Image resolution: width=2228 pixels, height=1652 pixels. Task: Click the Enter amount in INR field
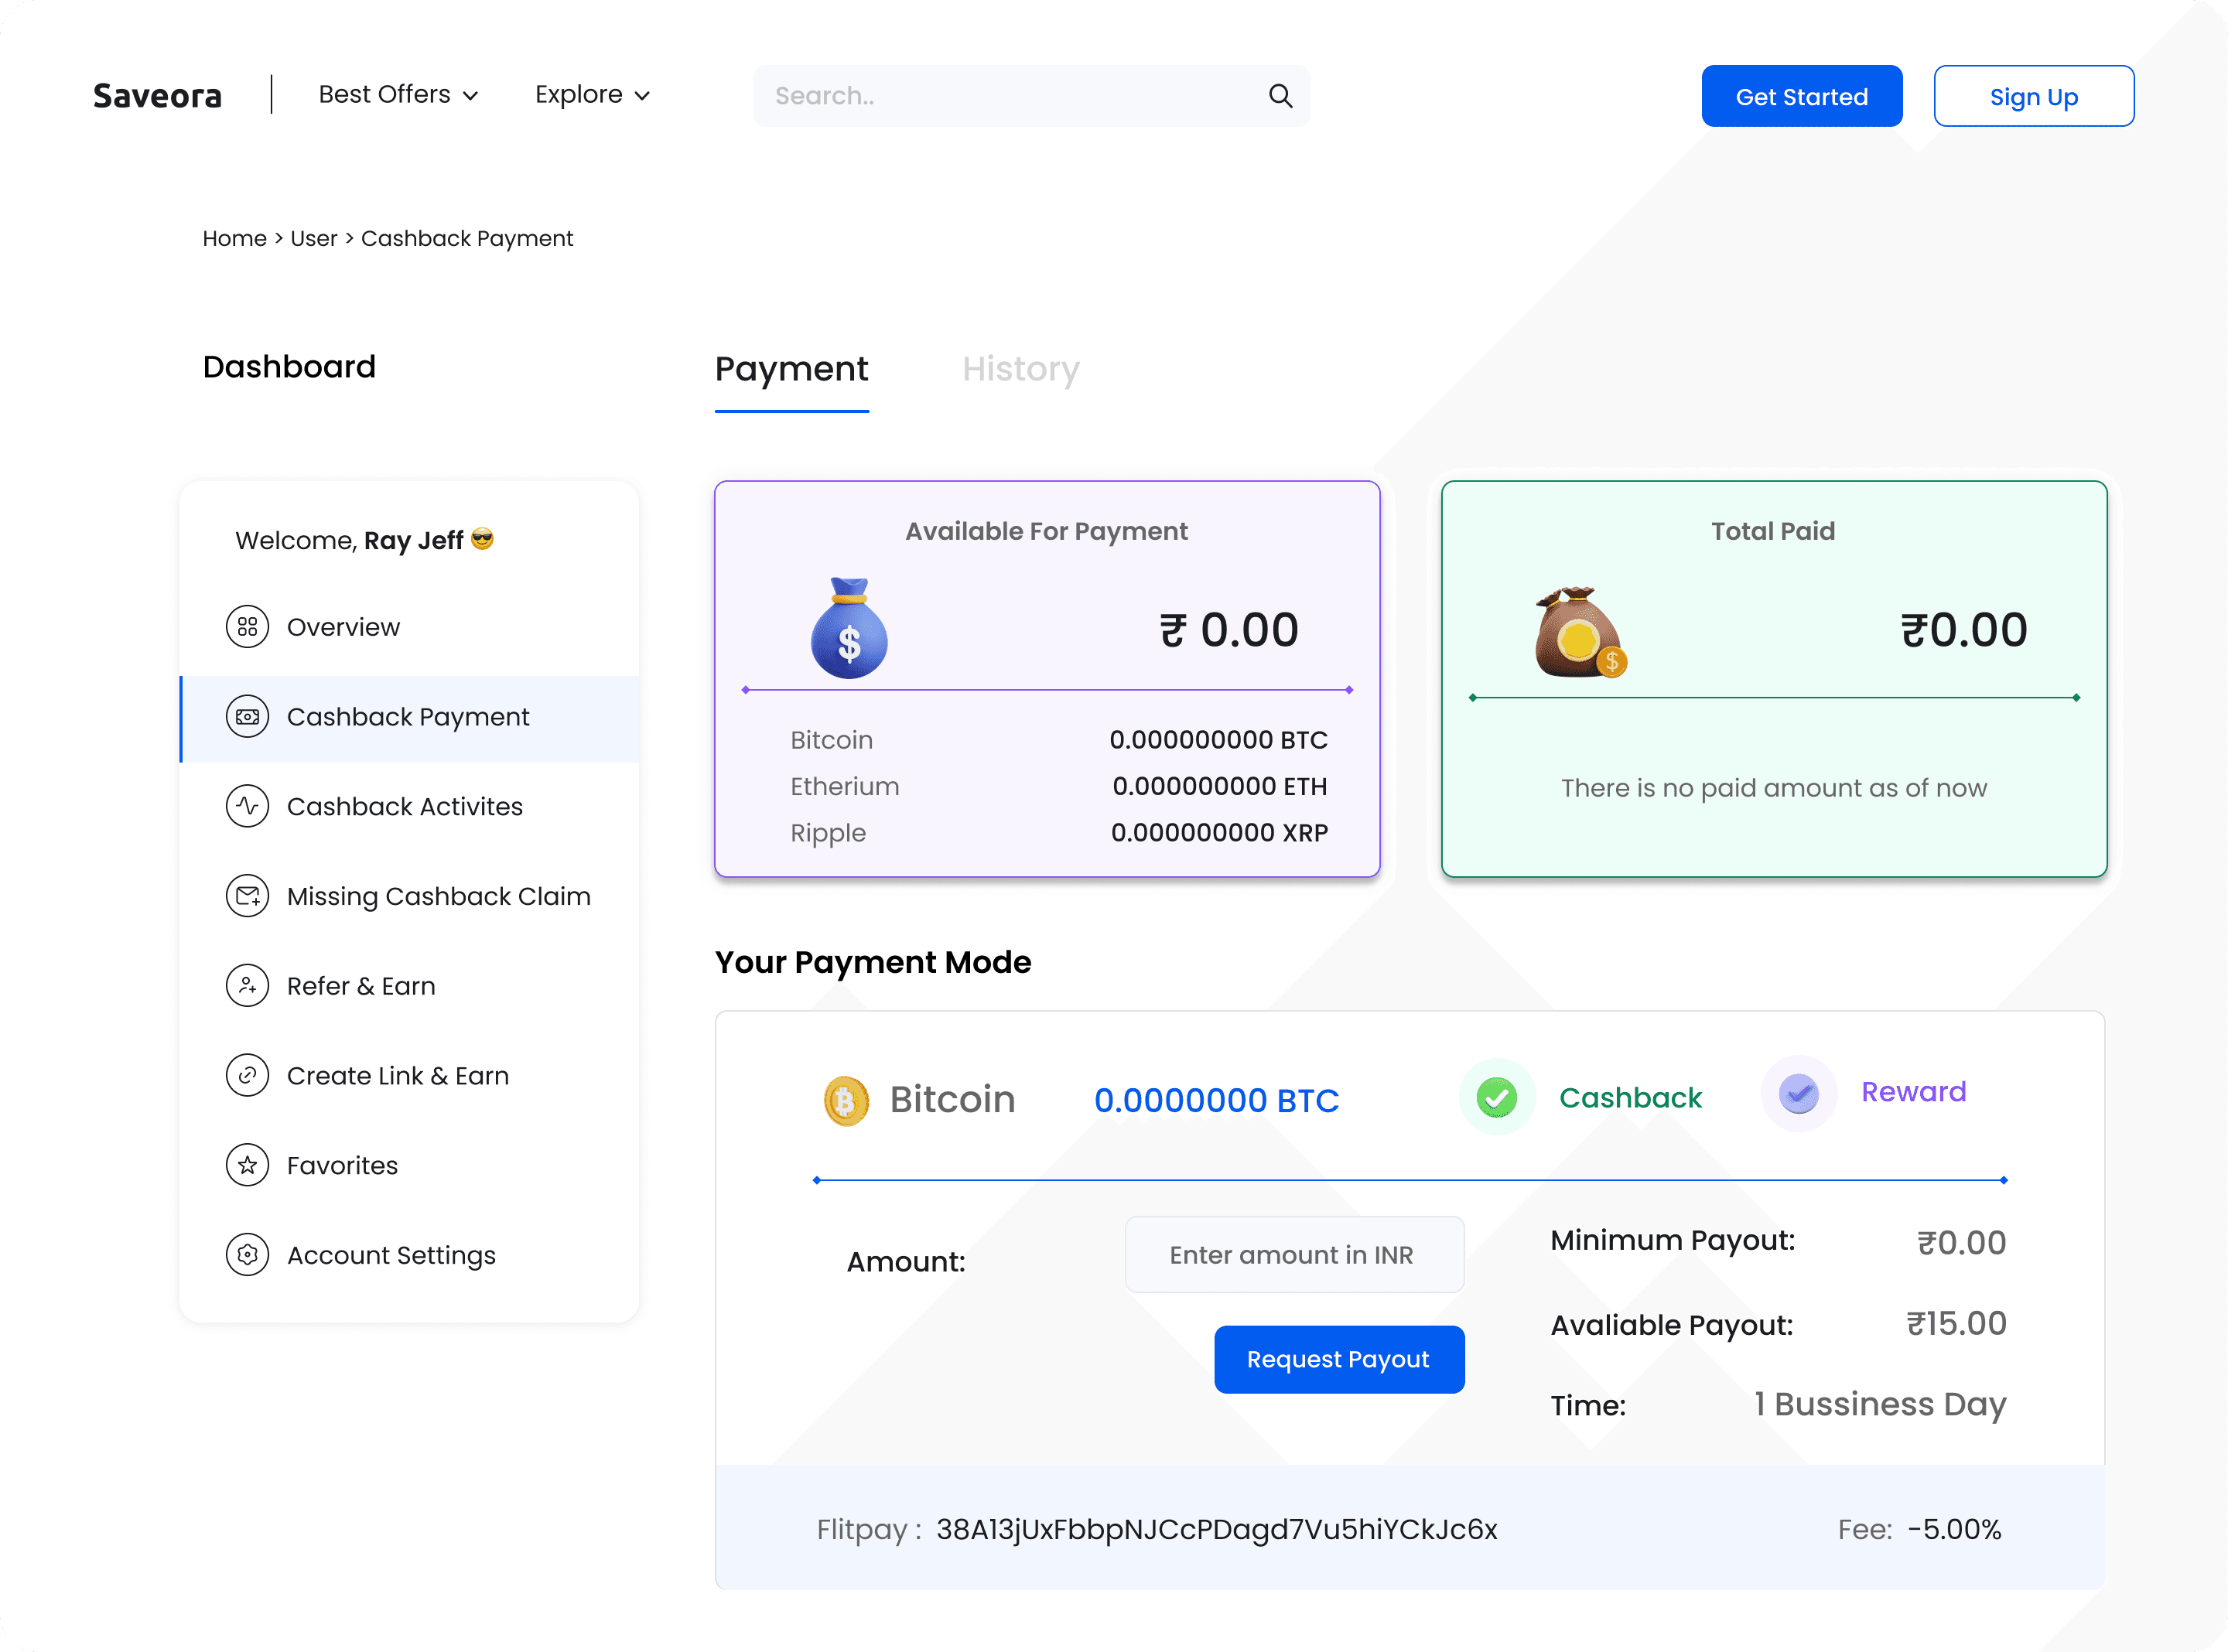(1294, 1255)
